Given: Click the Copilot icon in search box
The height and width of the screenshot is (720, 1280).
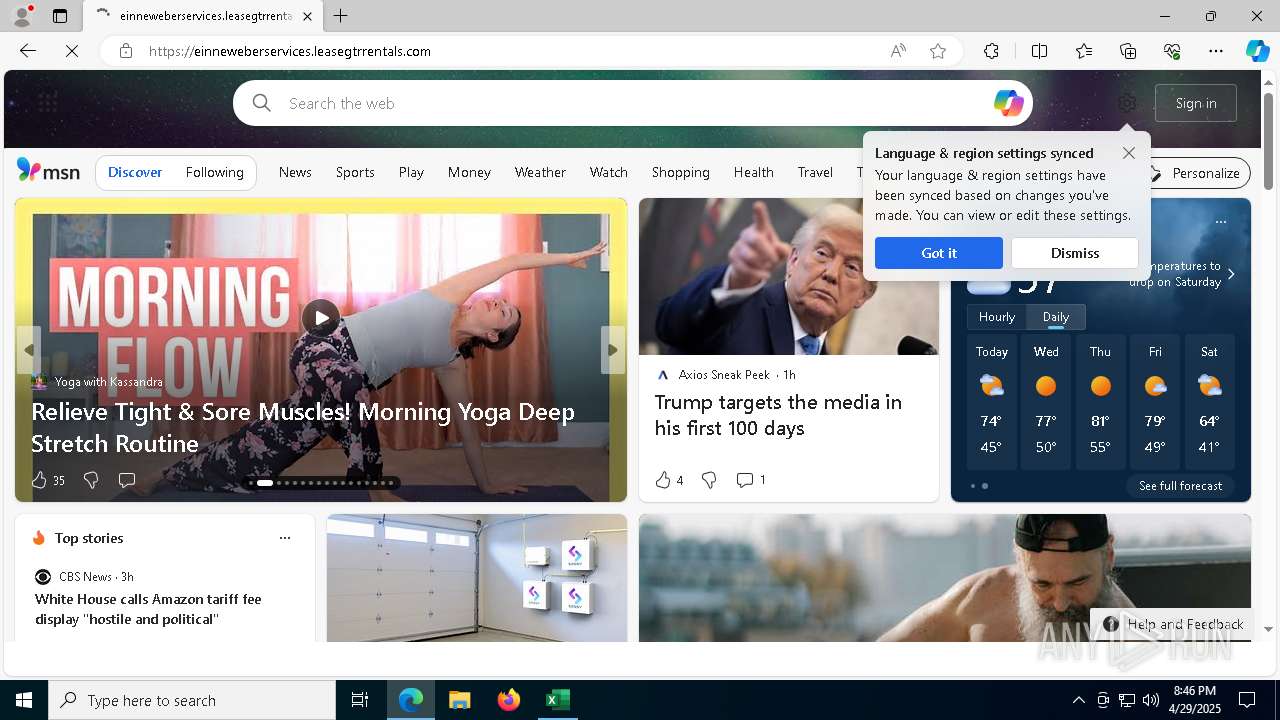Looking at the screenshot, I should click(1008, 103).
